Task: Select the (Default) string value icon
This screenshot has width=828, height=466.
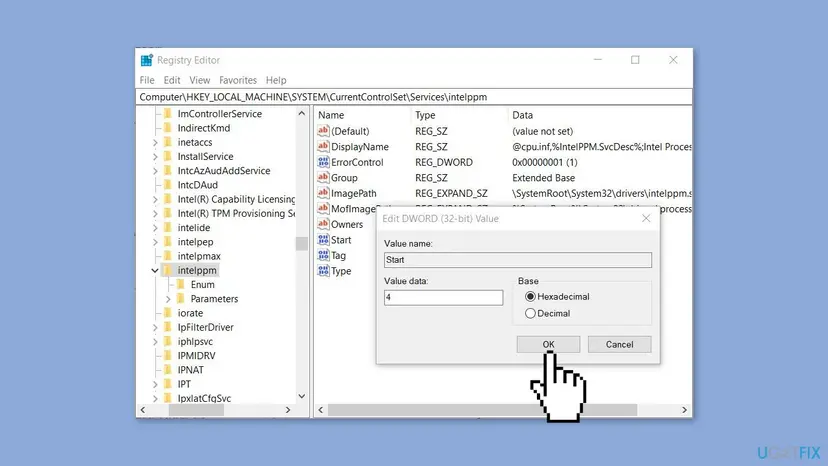Action: 323,131
